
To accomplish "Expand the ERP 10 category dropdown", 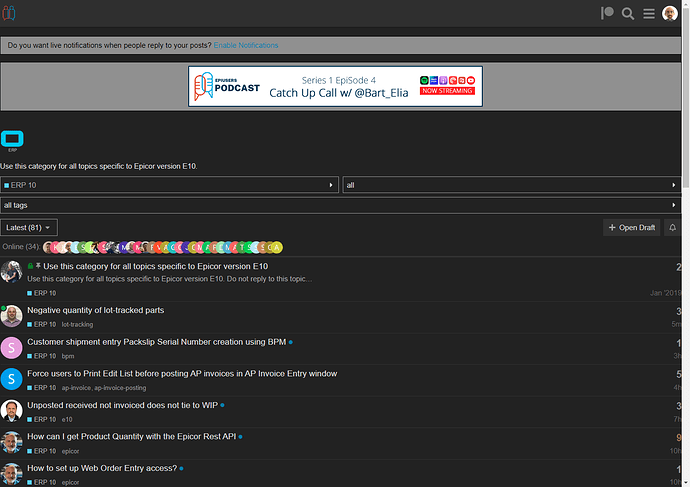I will 169,185.
